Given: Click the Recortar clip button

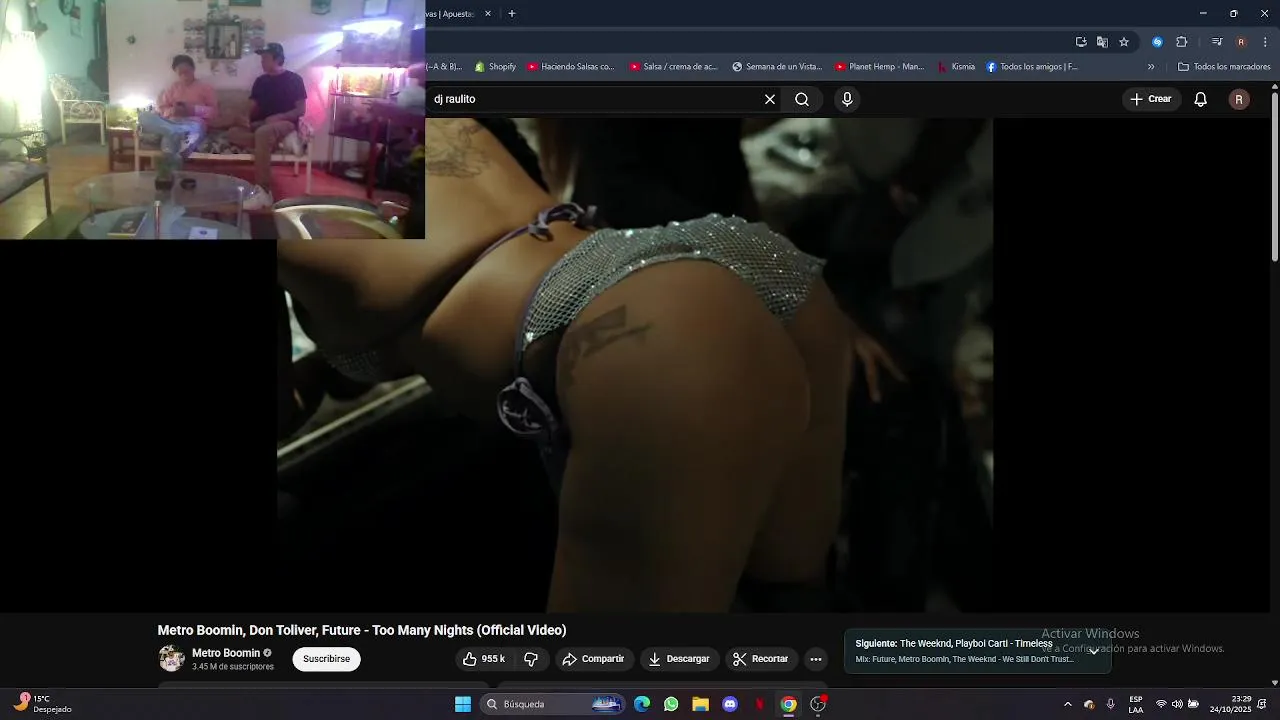Looking at the screenshot, I should tap(761, 659).
